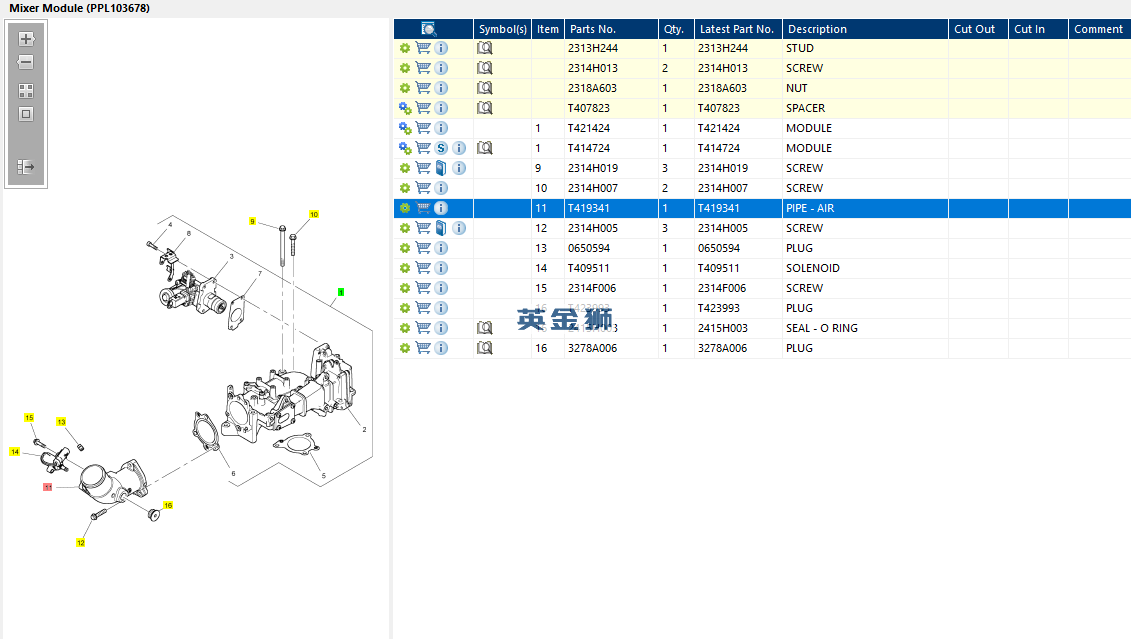Open symbol lookup for SEAL - O RING

(x=485, y=328)
